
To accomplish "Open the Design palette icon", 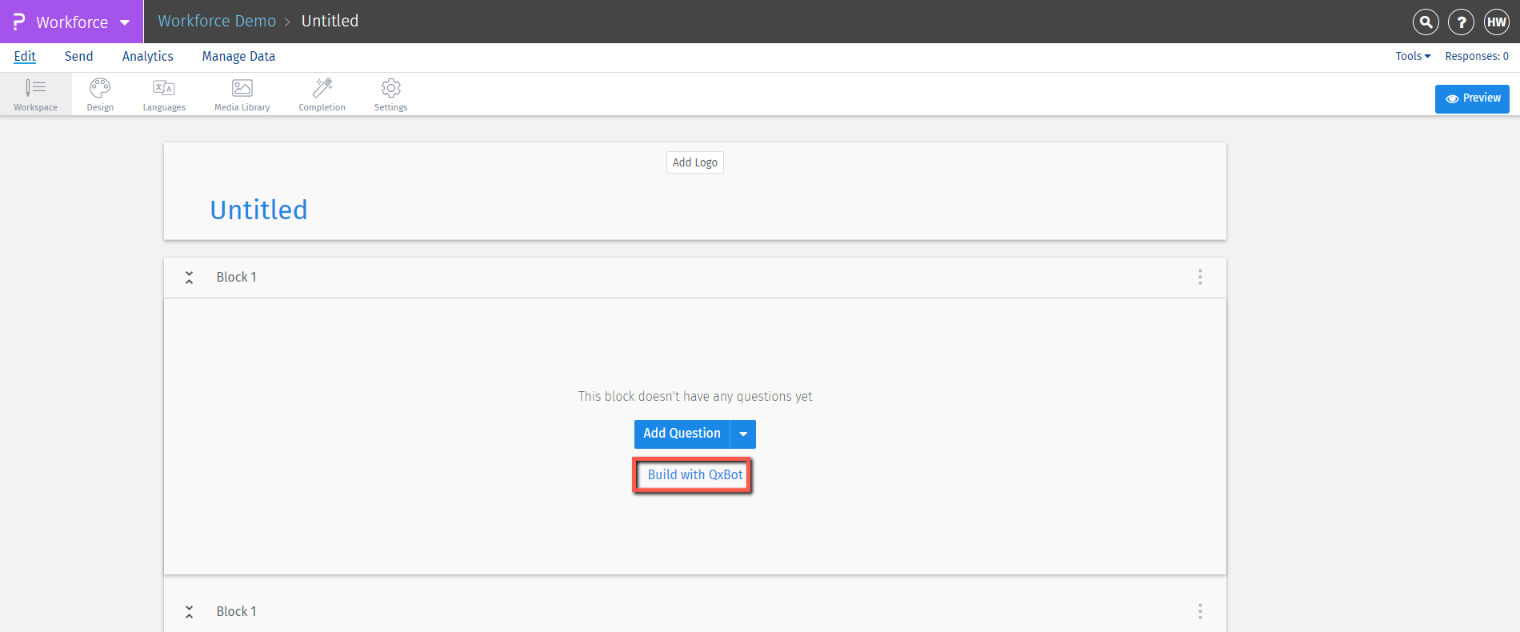I will pos(100,94).
